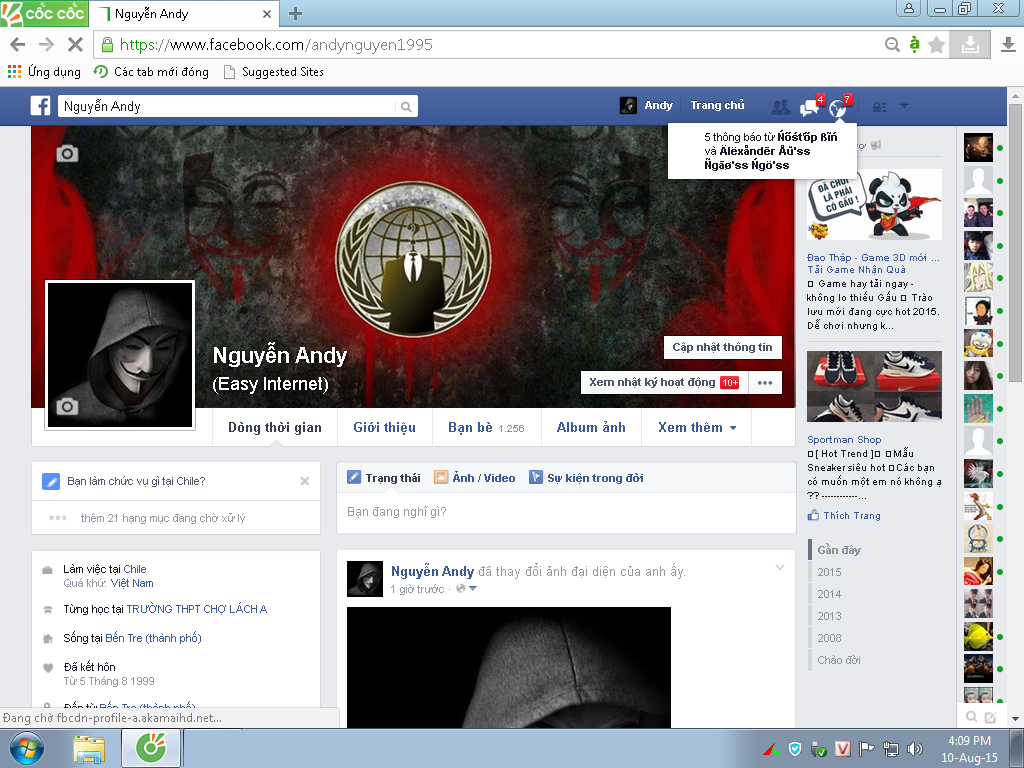Close the Nguyễn Andy browser tab
Screen dimensions: 1024x768
click(x=266, y=14)
